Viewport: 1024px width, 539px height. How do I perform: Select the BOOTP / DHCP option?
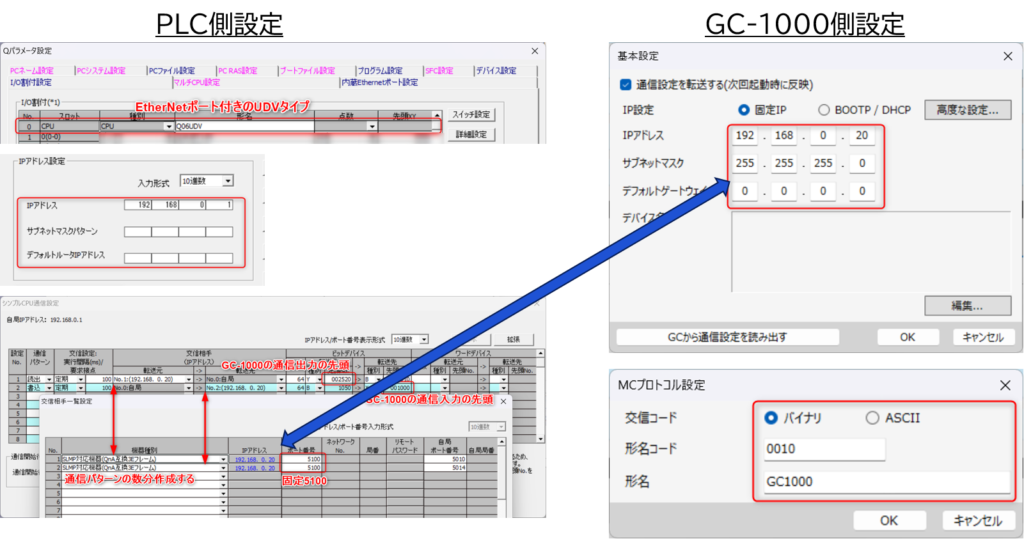click(824, 110)
